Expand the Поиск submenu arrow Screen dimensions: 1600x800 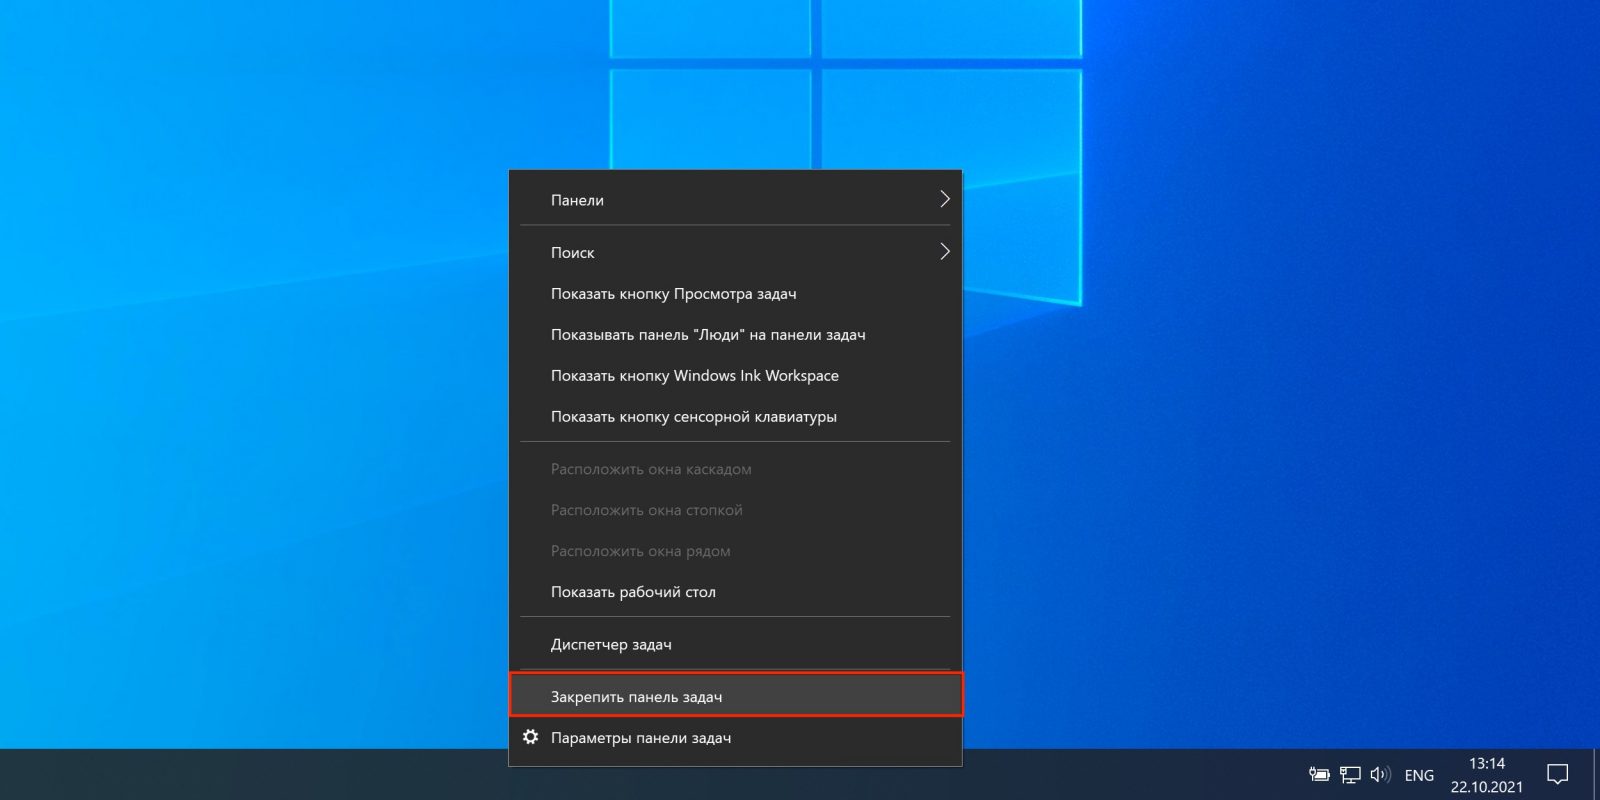[944, 251]
